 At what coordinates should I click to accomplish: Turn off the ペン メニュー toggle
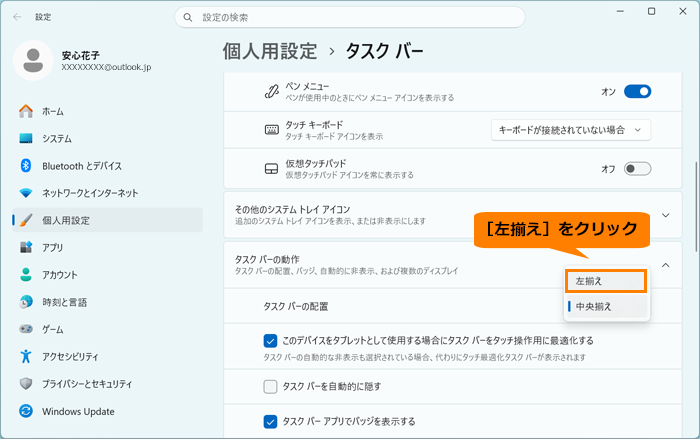(x=638, y=92)
